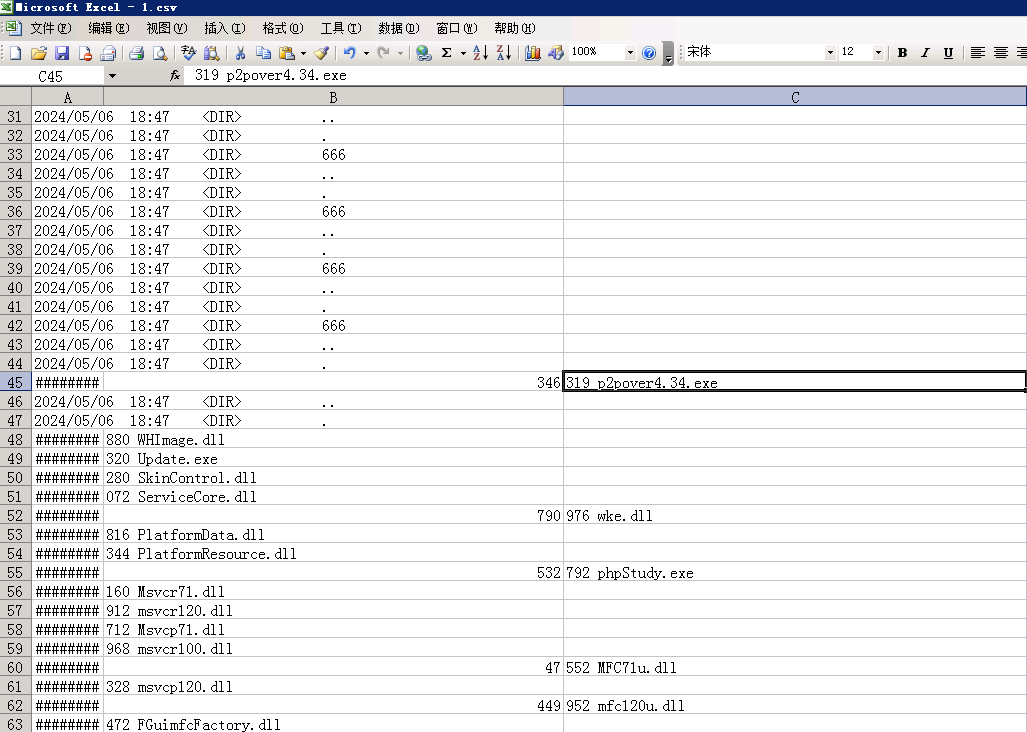This screenshot has width=1027, height=732.
Task: Select cell with 880 WHImage.dll
Action: click(x=333, y=440)
